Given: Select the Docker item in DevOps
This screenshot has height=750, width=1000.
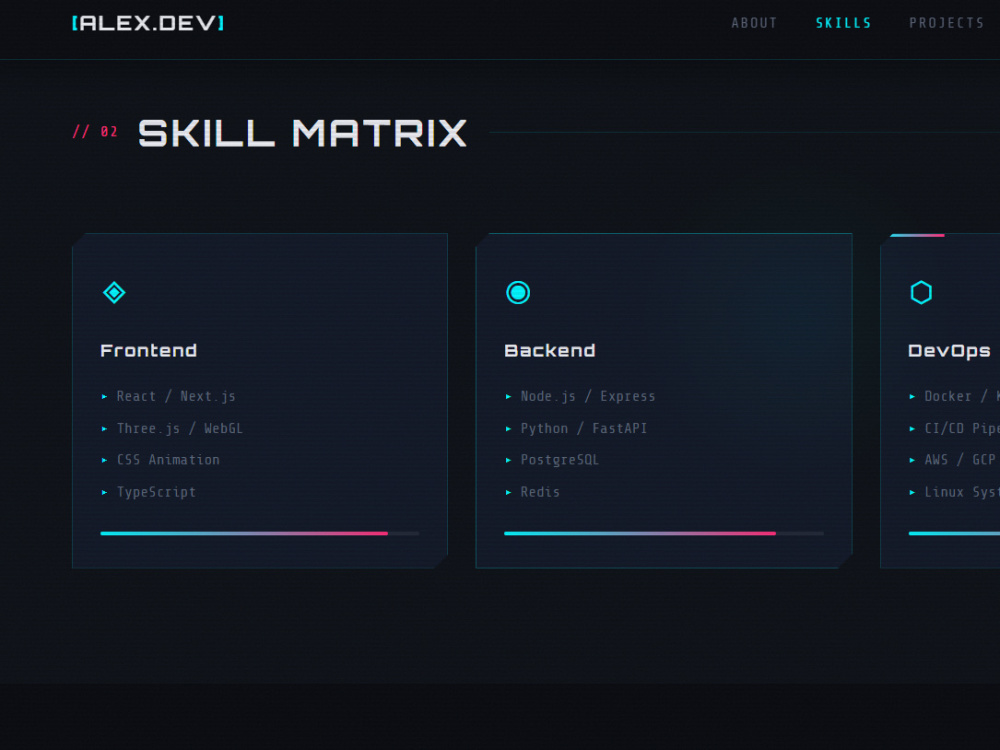Looking at the screenshot, I should pyautogui.click(x=962, y=396).
